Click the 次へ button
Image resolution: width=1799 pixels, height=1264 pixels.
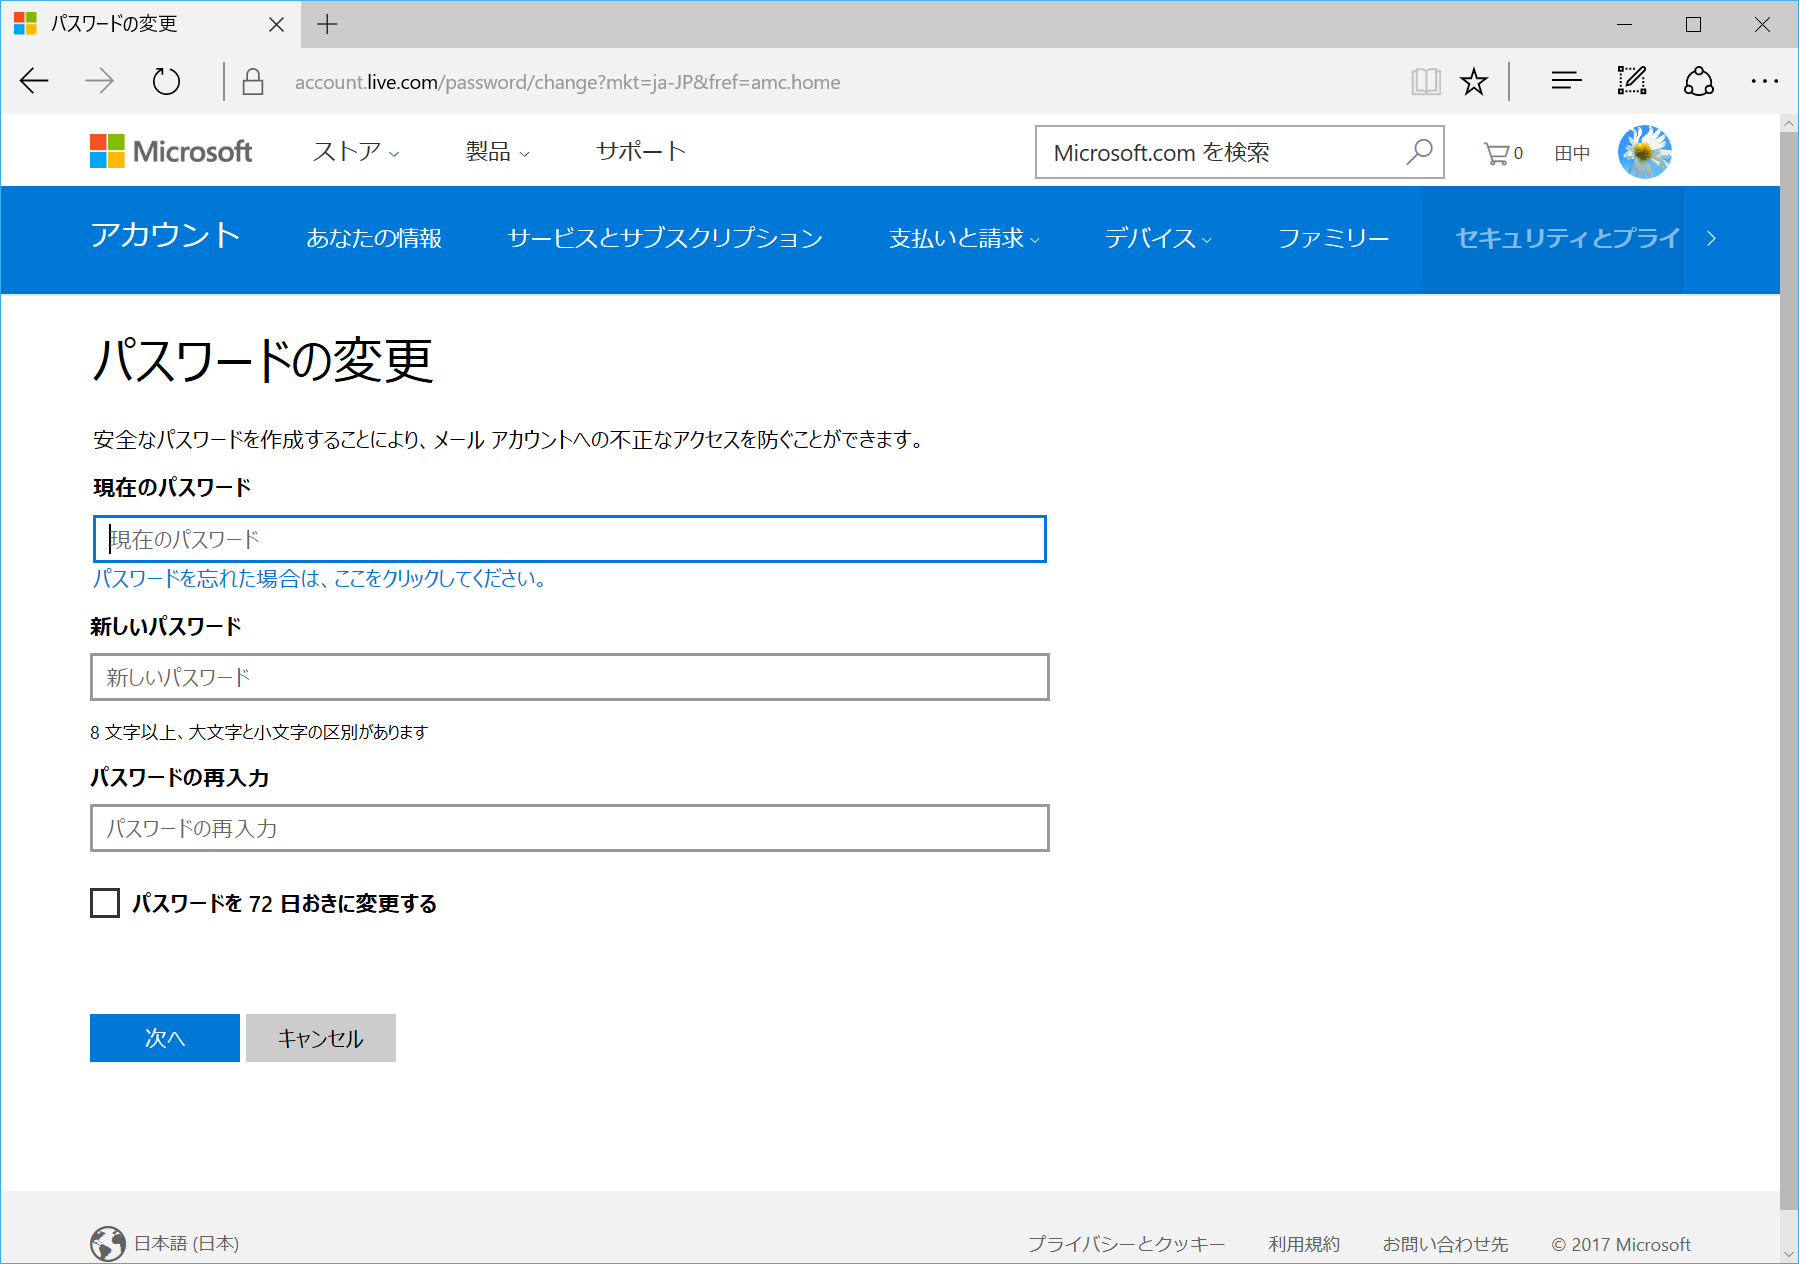point(163,1038)
